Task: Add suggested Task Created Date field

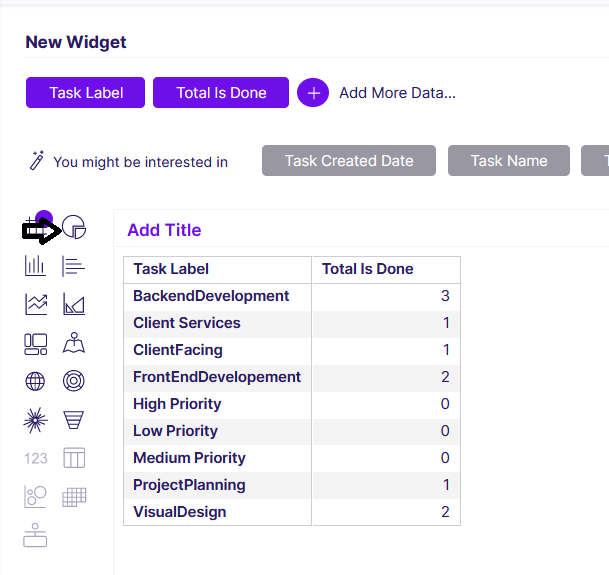Action: (349, 160)
